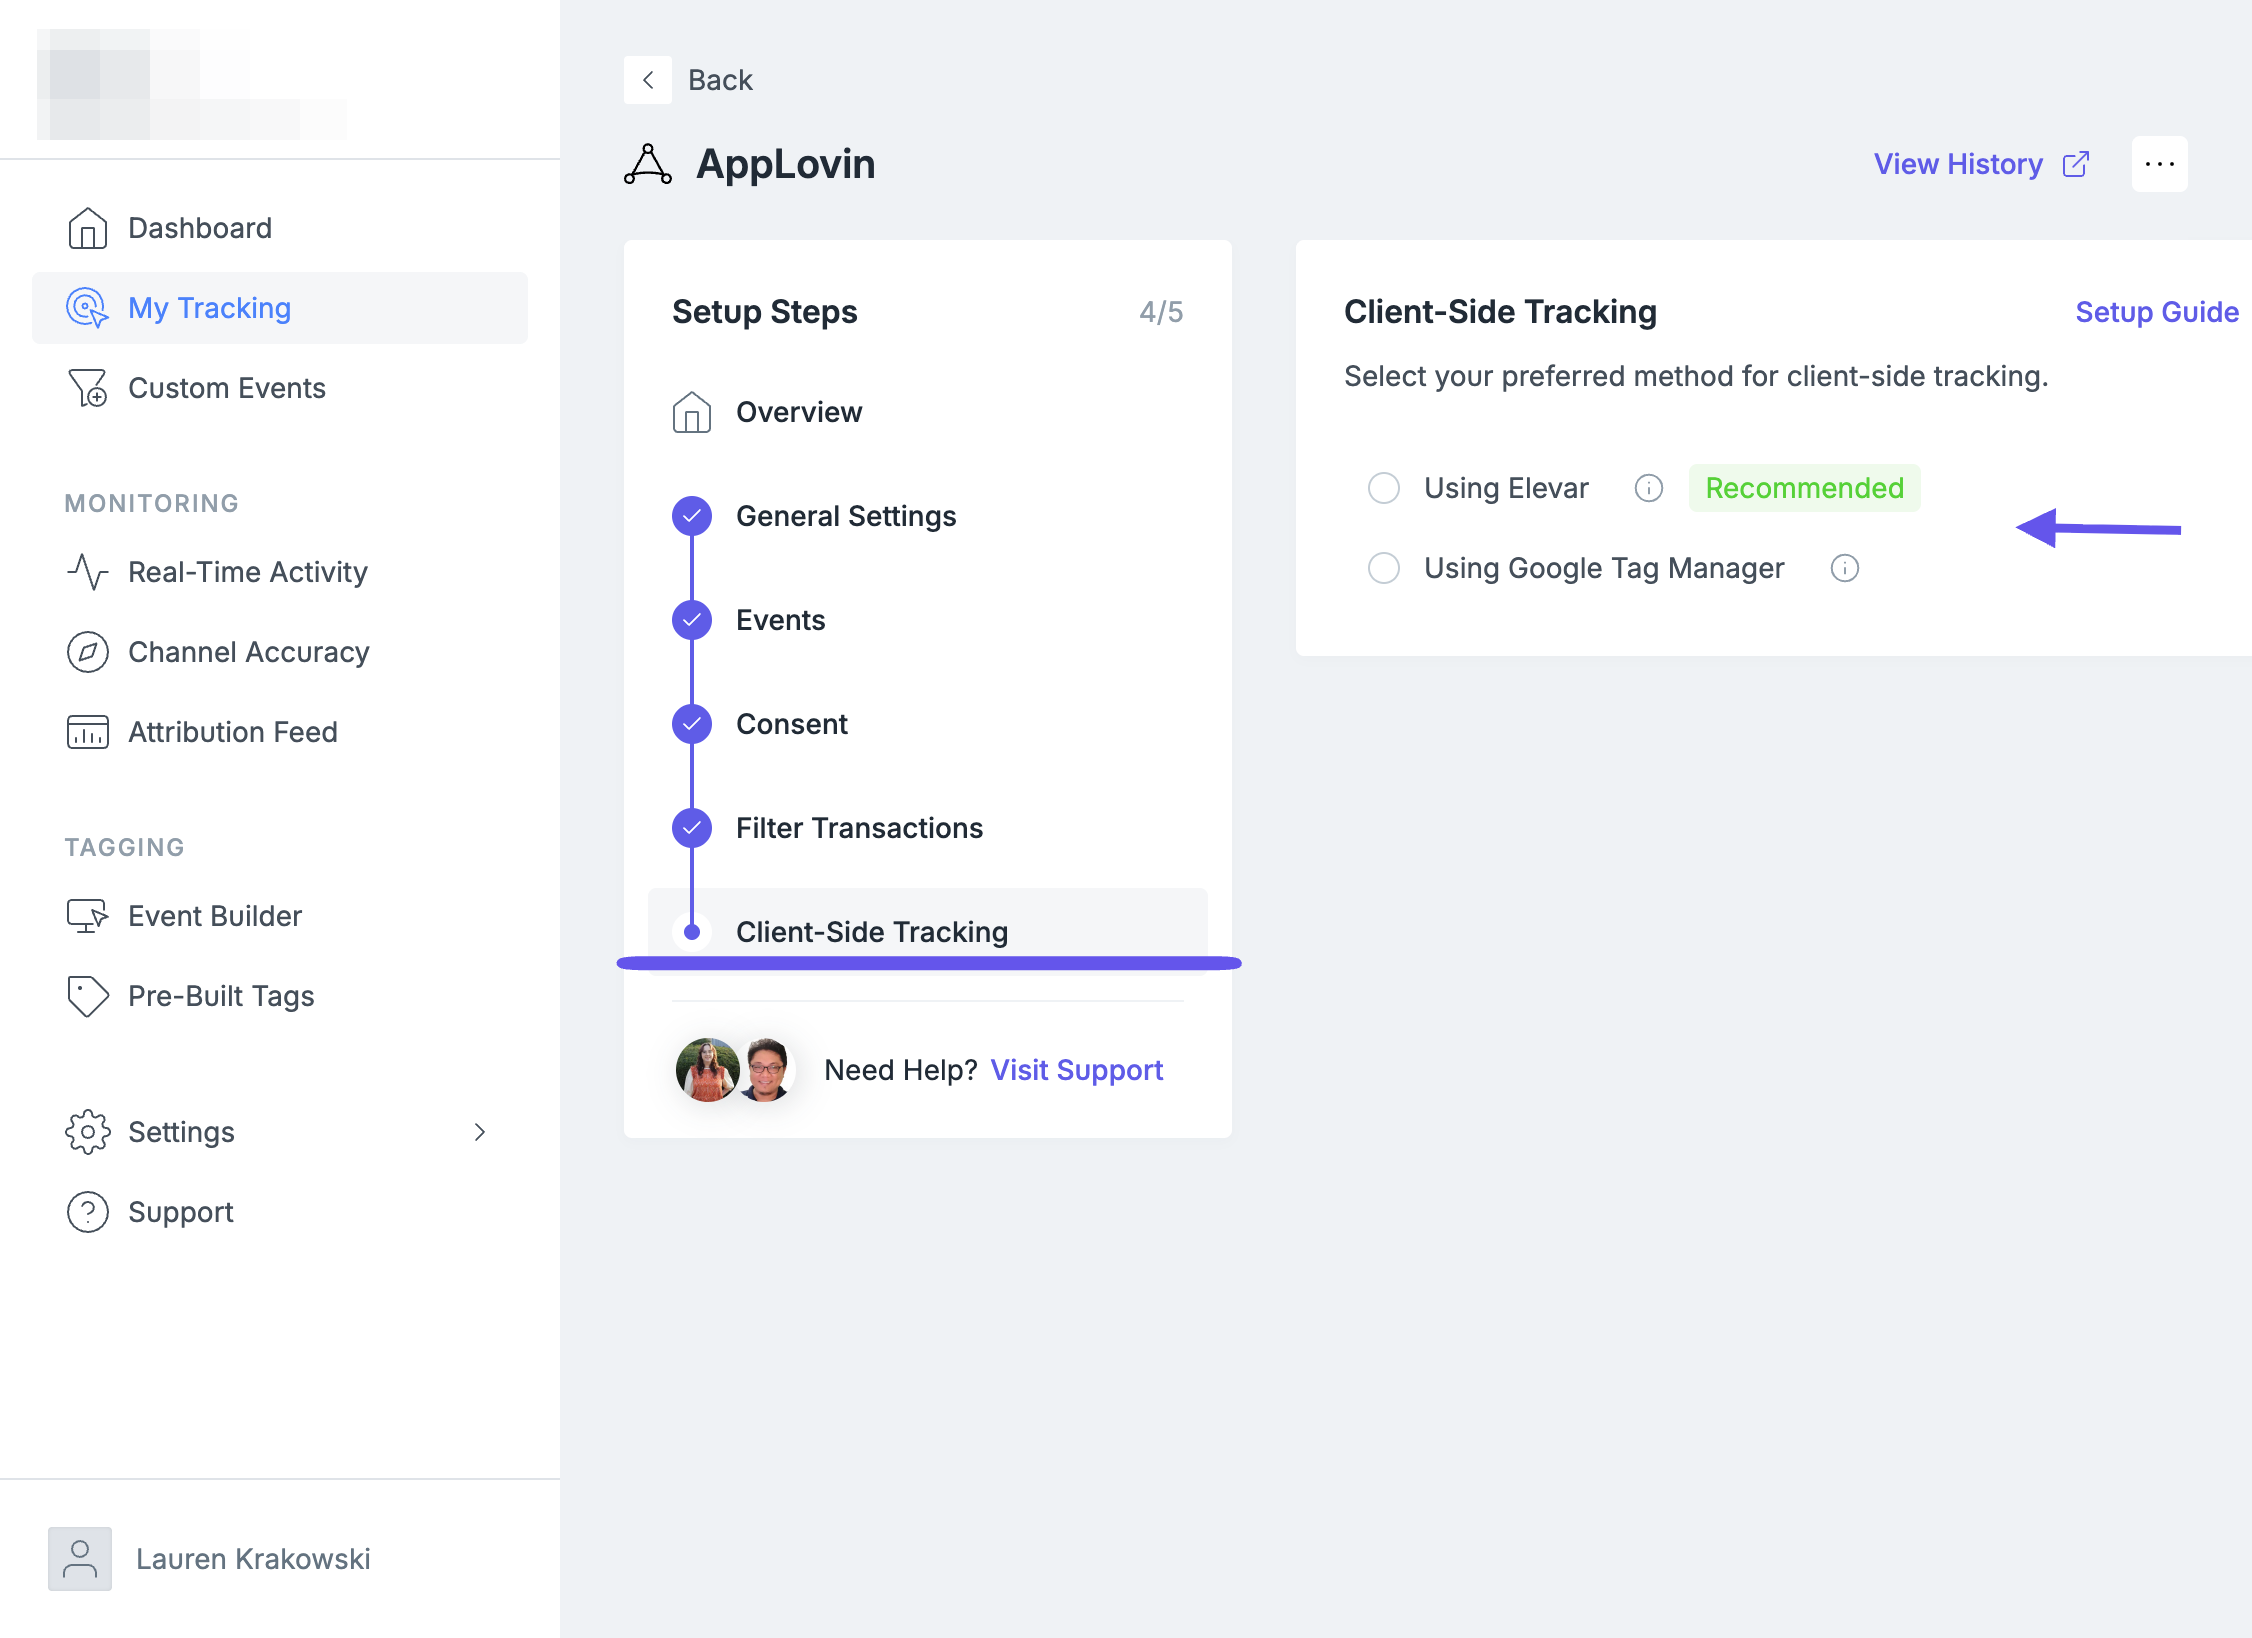Click the Client-Side Tracking step dot
2252x1638 pixels.
pos(692,932)
